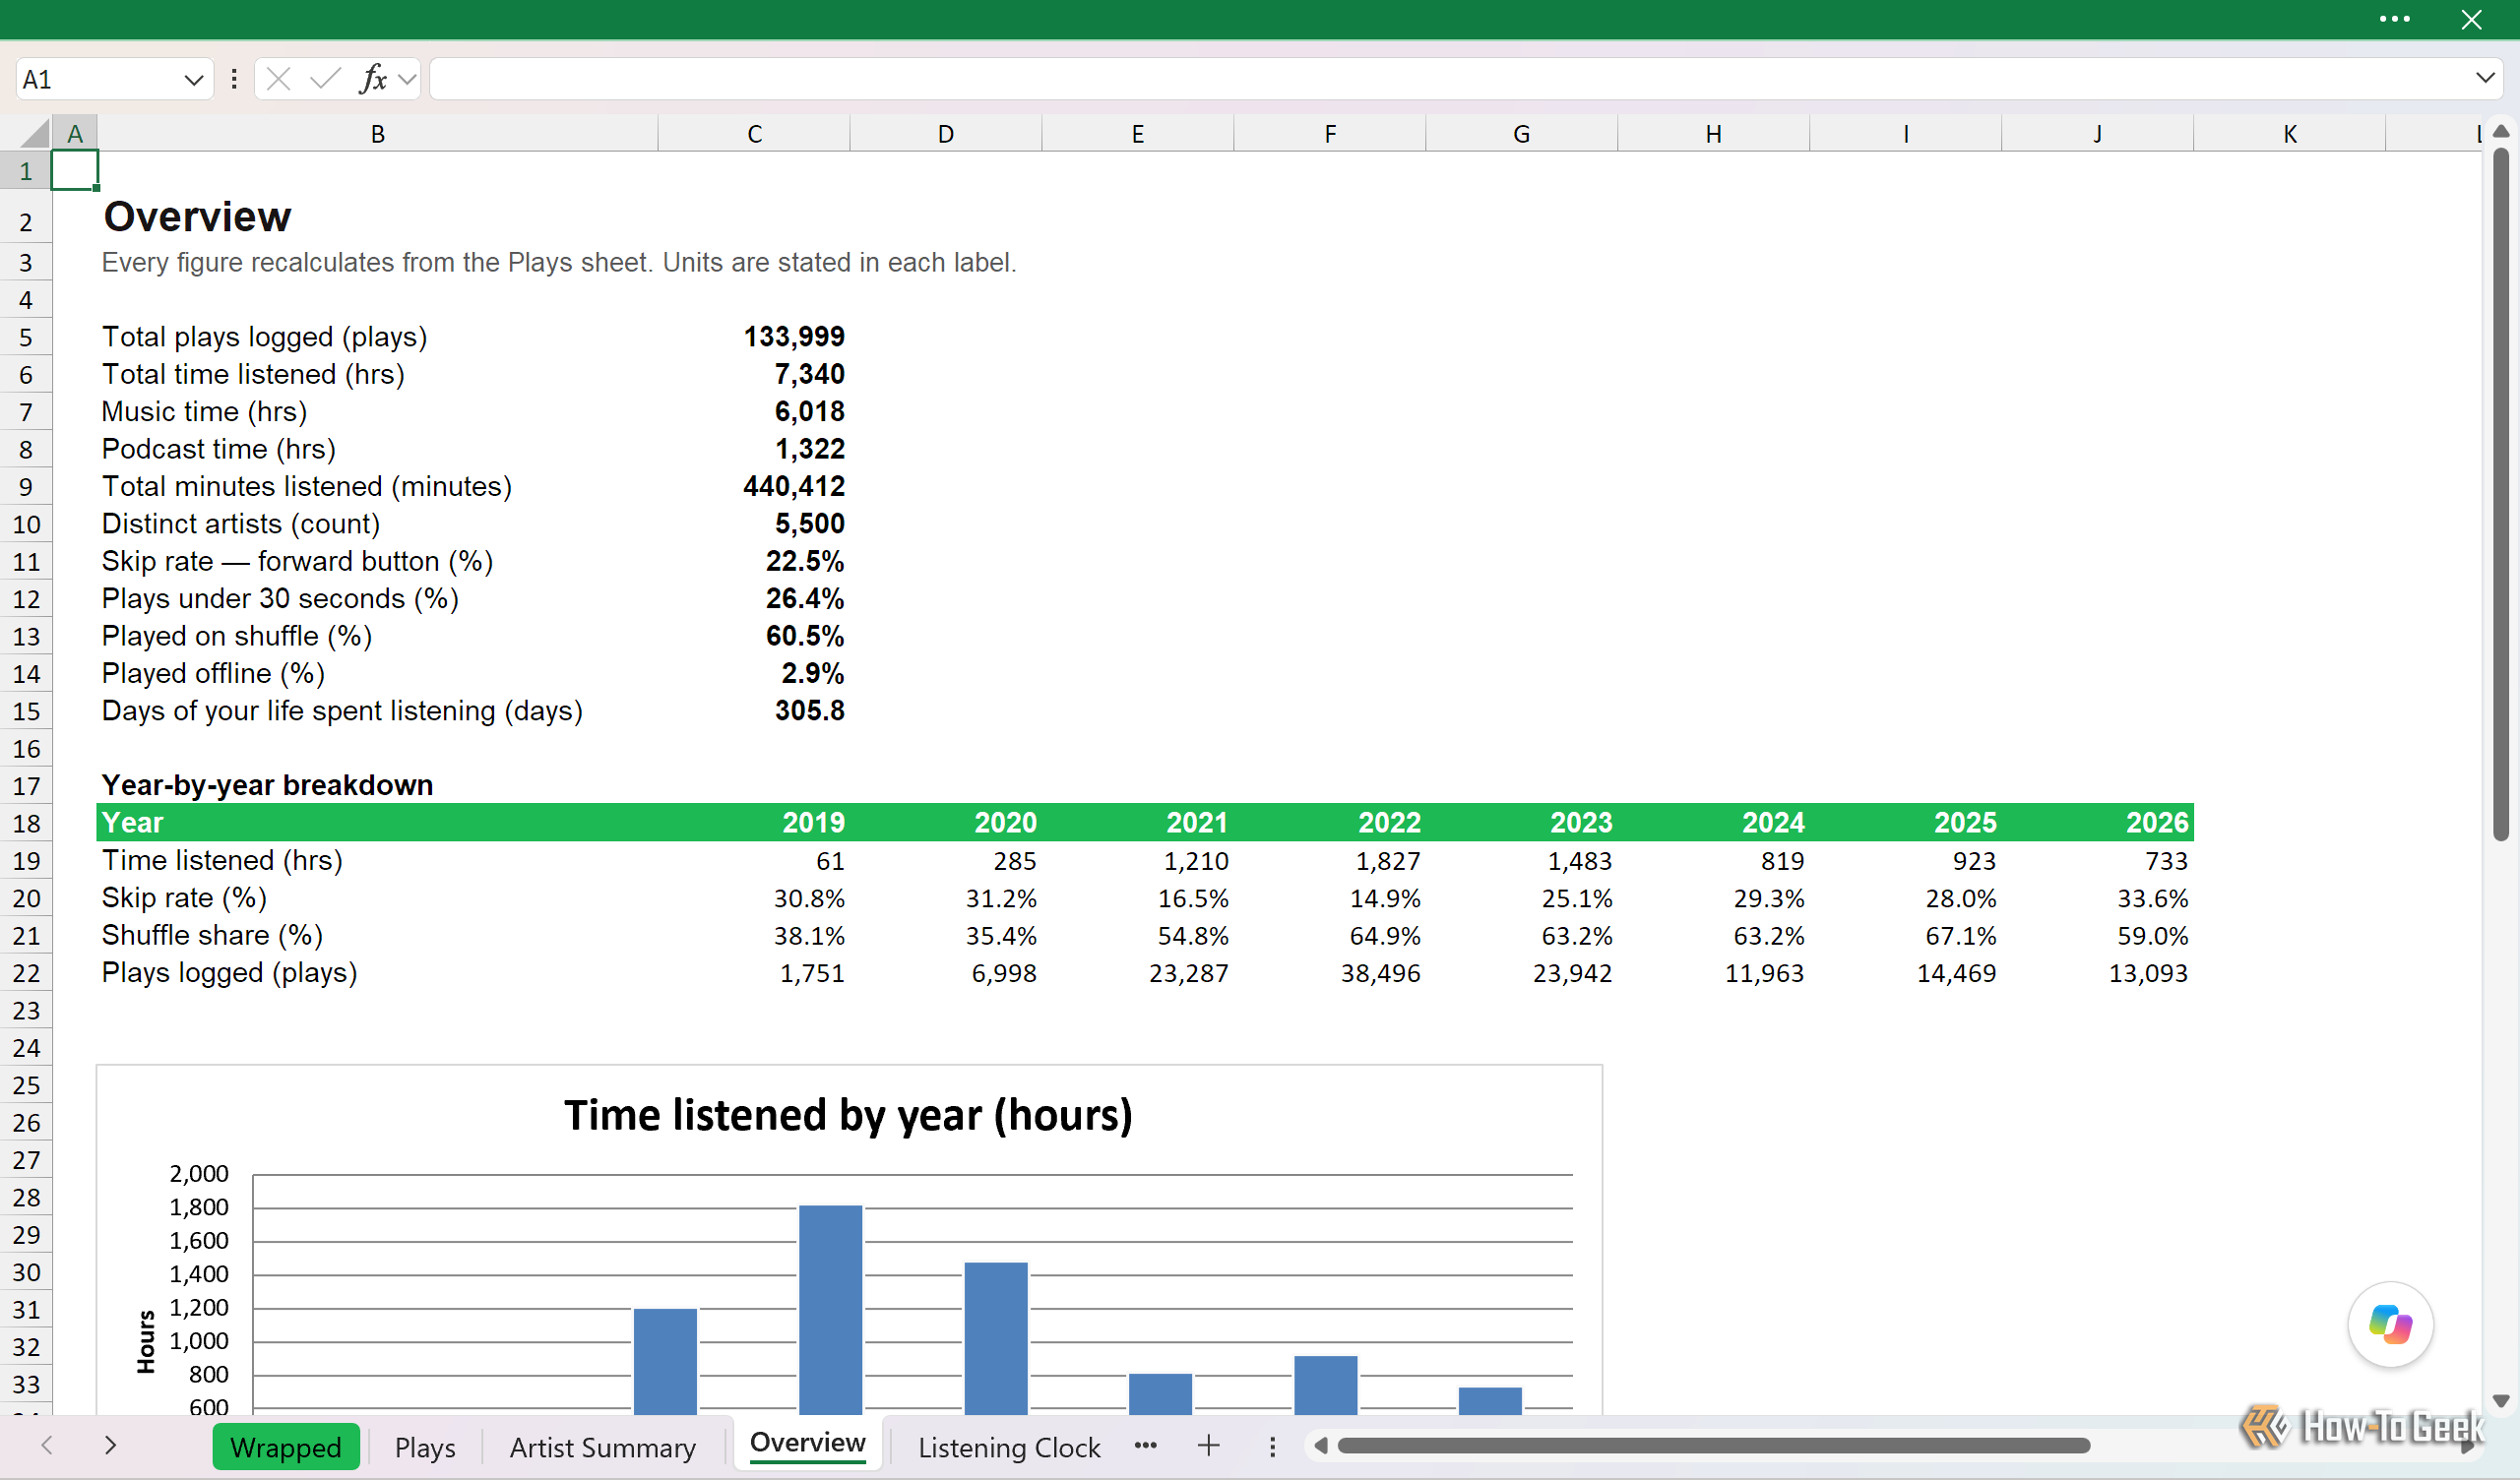Screen dimensions: 2520x1480
Task: Click time listened cell 1,827
Action: point(1388,861)
